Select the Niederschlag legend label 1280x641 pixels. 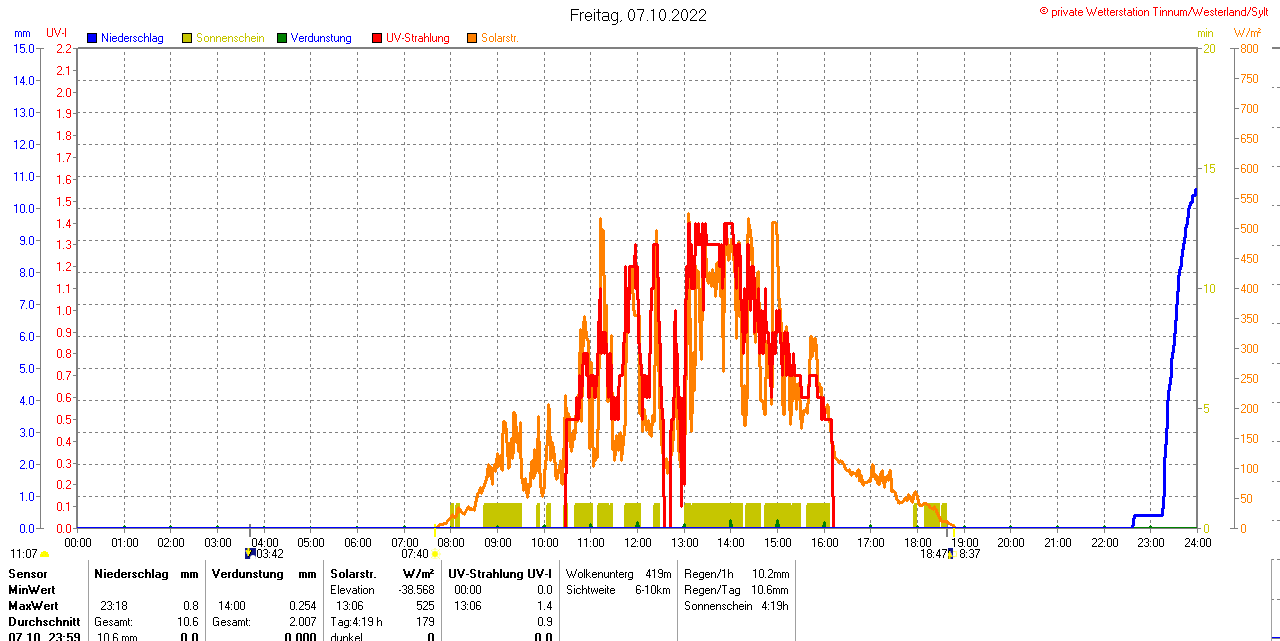[132, 38]
